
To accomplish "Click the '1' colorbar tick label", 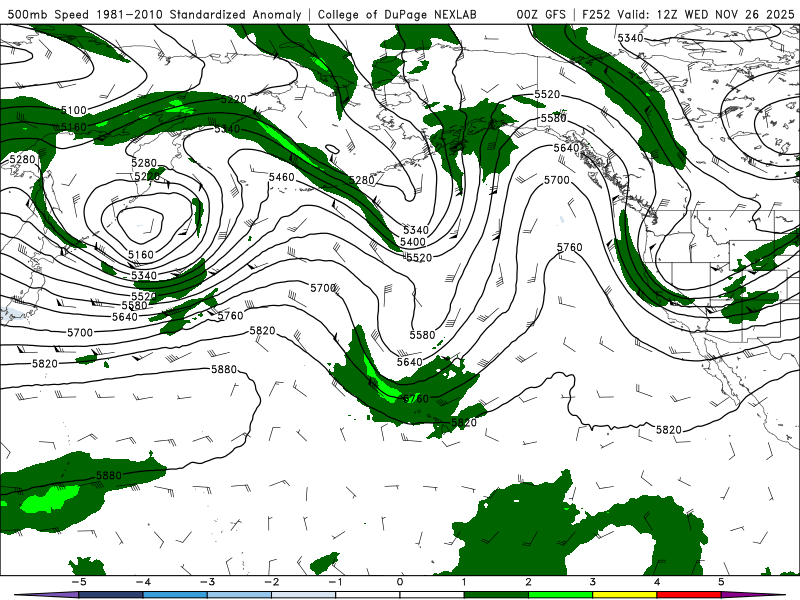I will [x=464, y=582].
